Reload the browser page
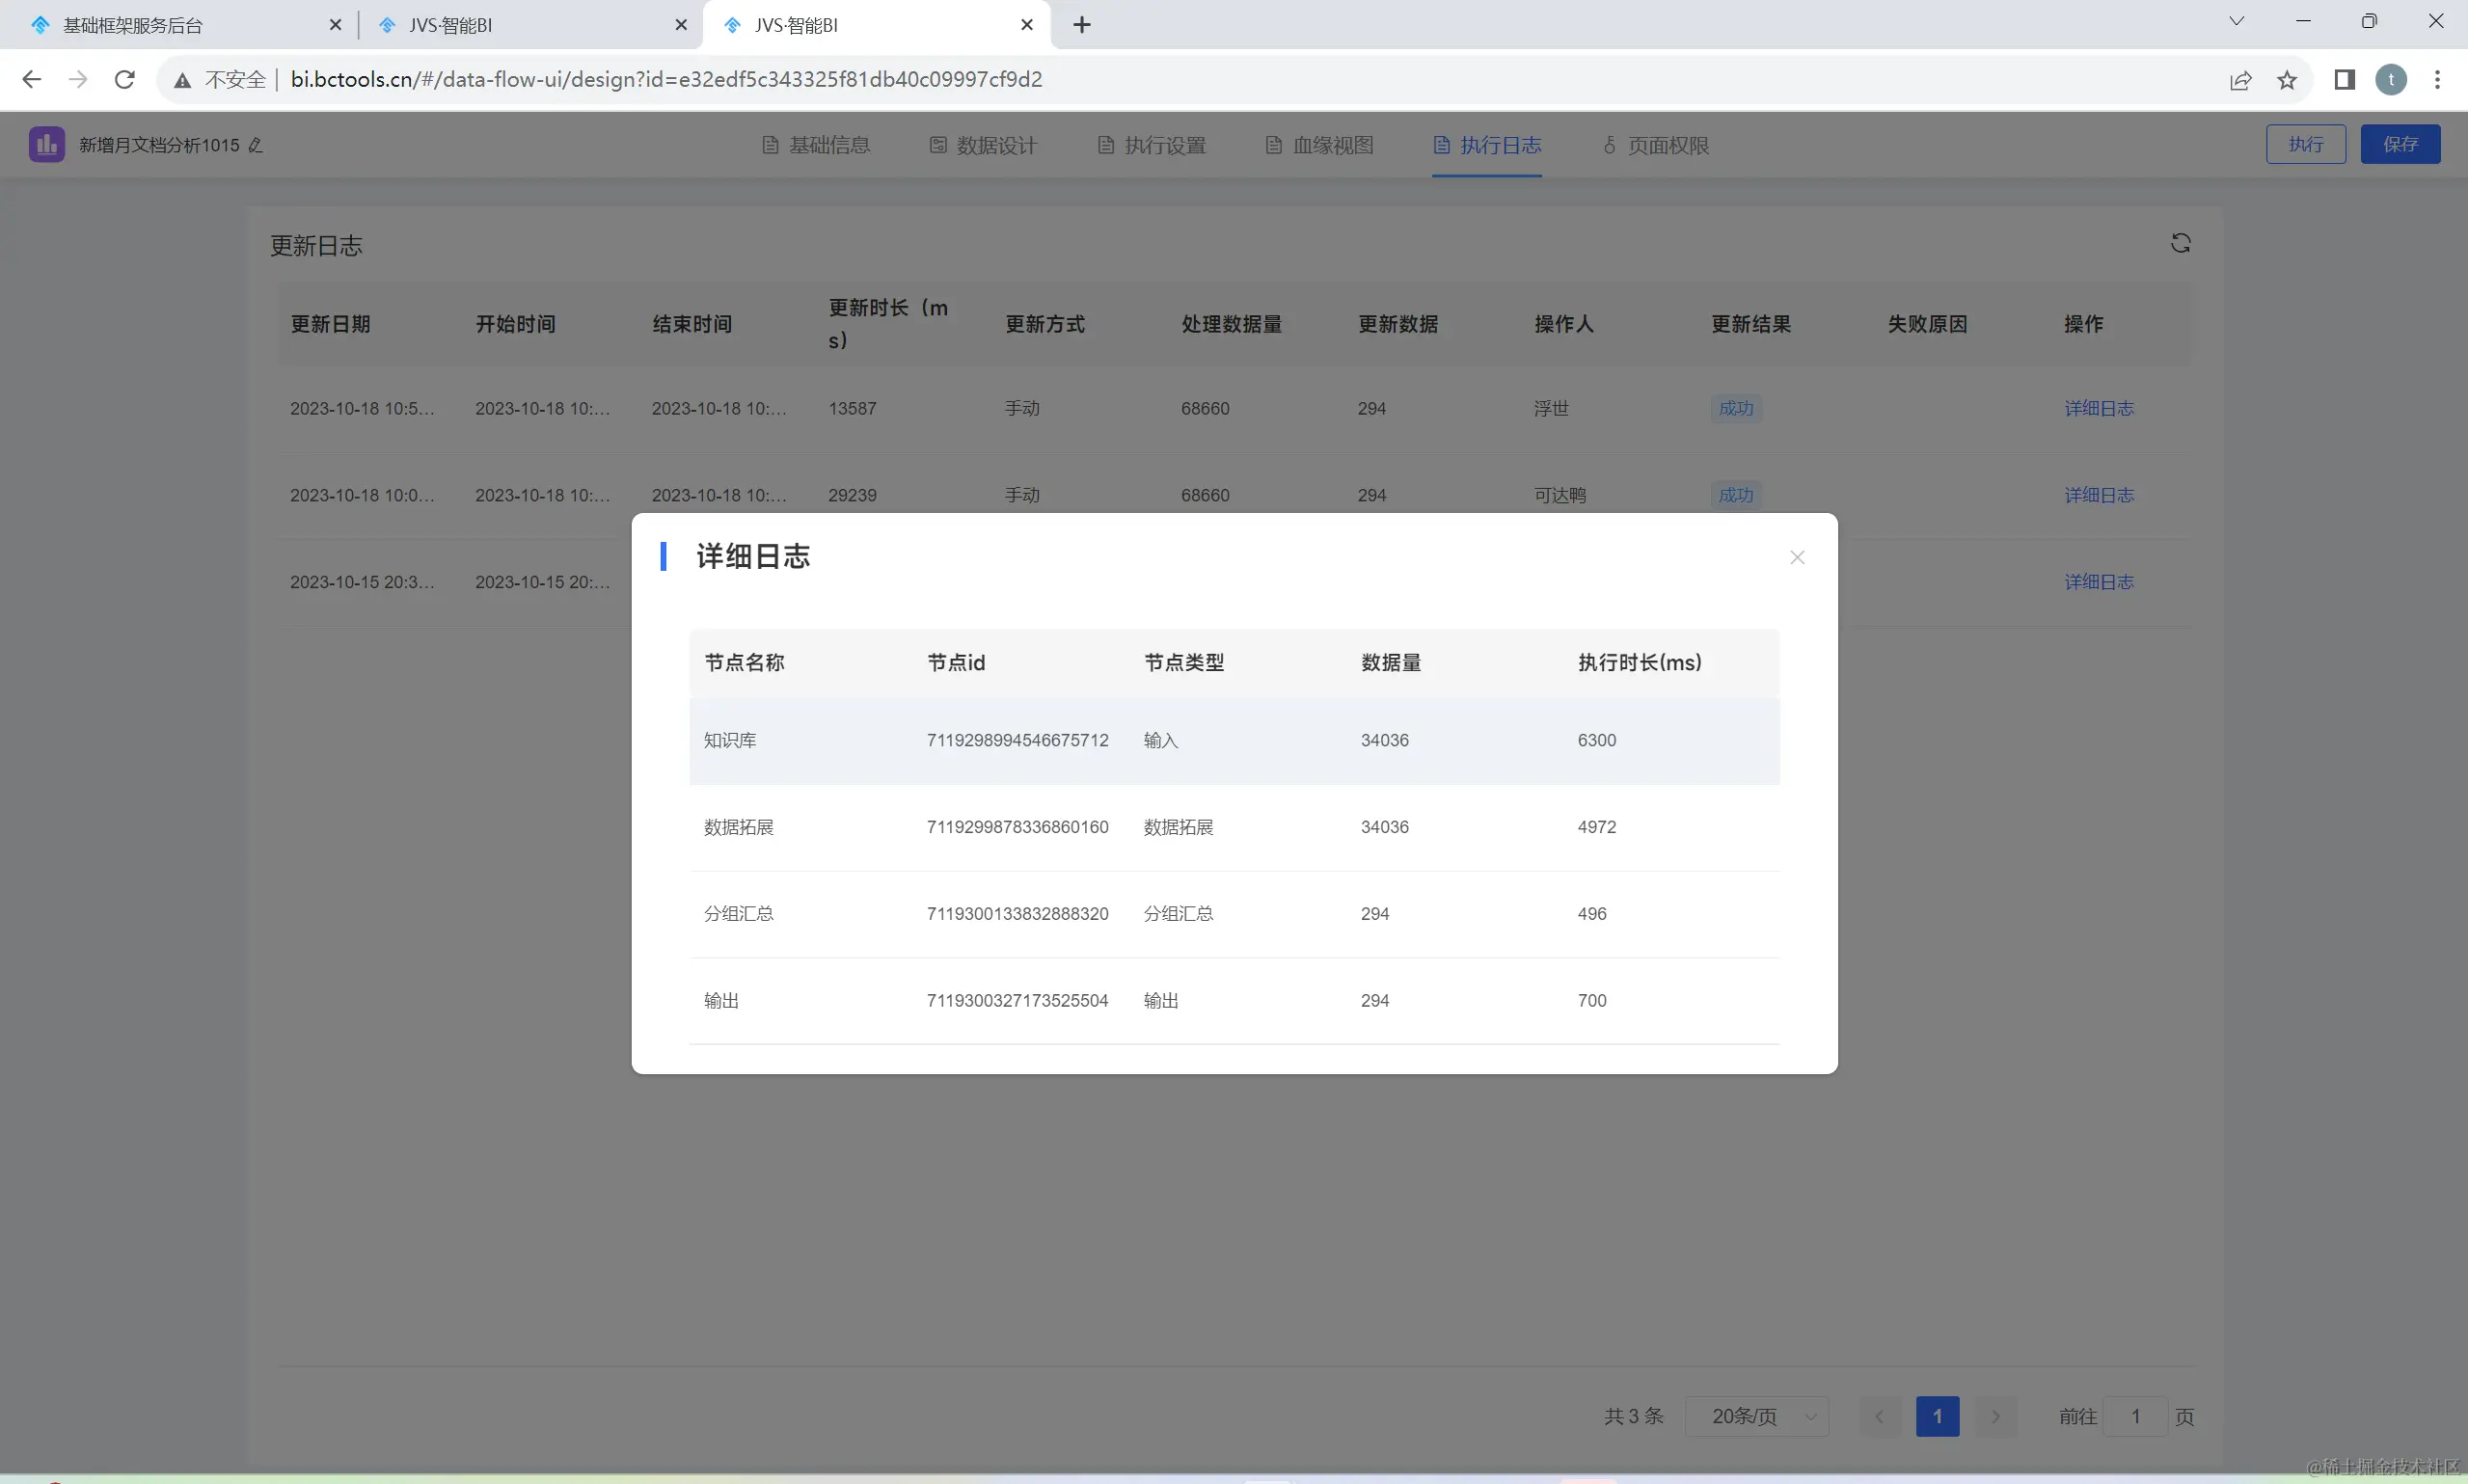 pos(124,79)
